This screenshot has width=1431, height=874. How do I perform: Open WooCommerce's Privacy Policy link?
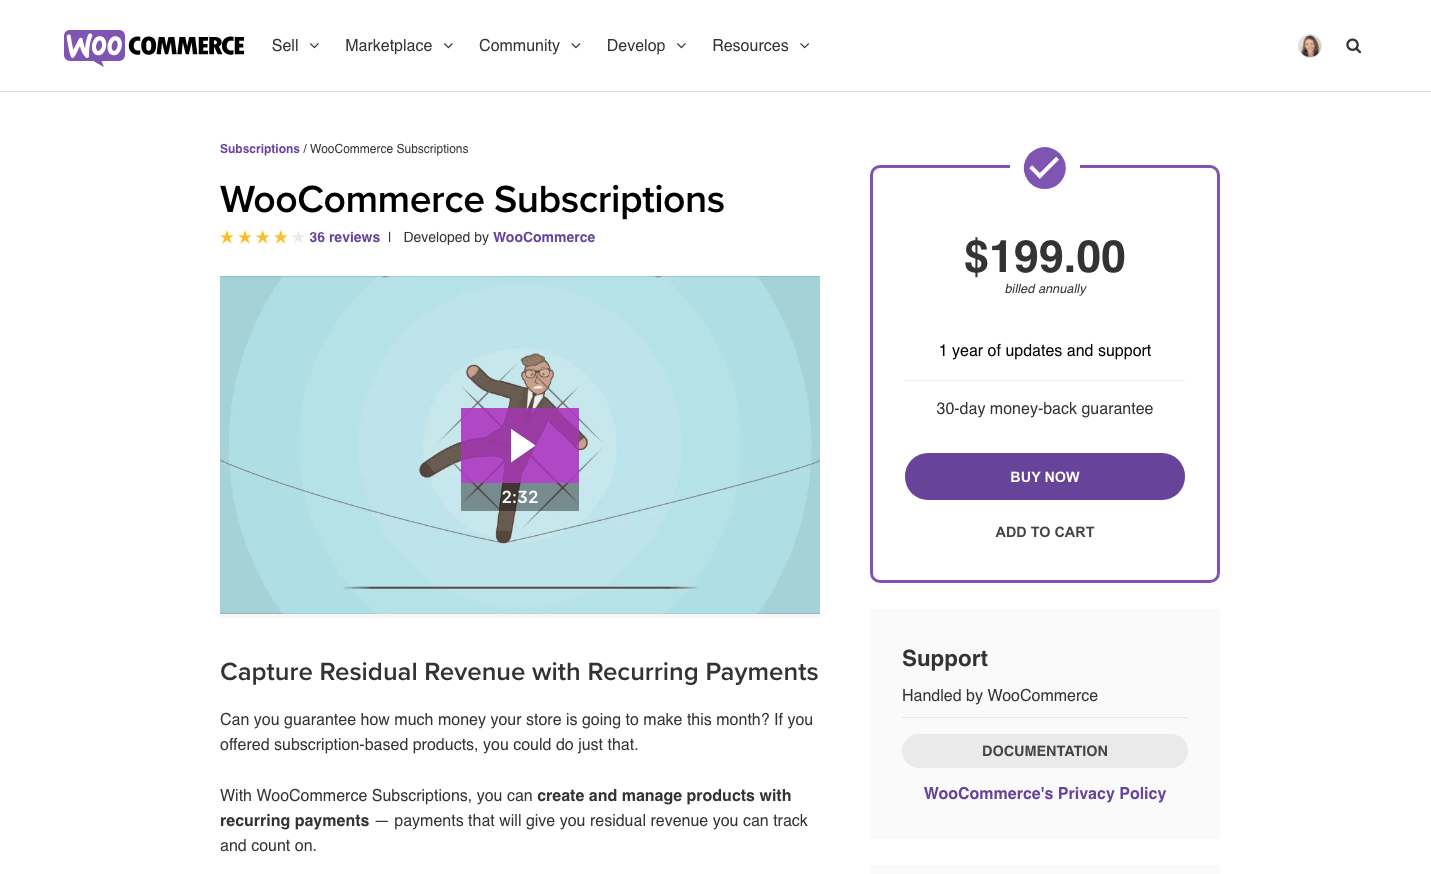click(x=1045, y=793)
